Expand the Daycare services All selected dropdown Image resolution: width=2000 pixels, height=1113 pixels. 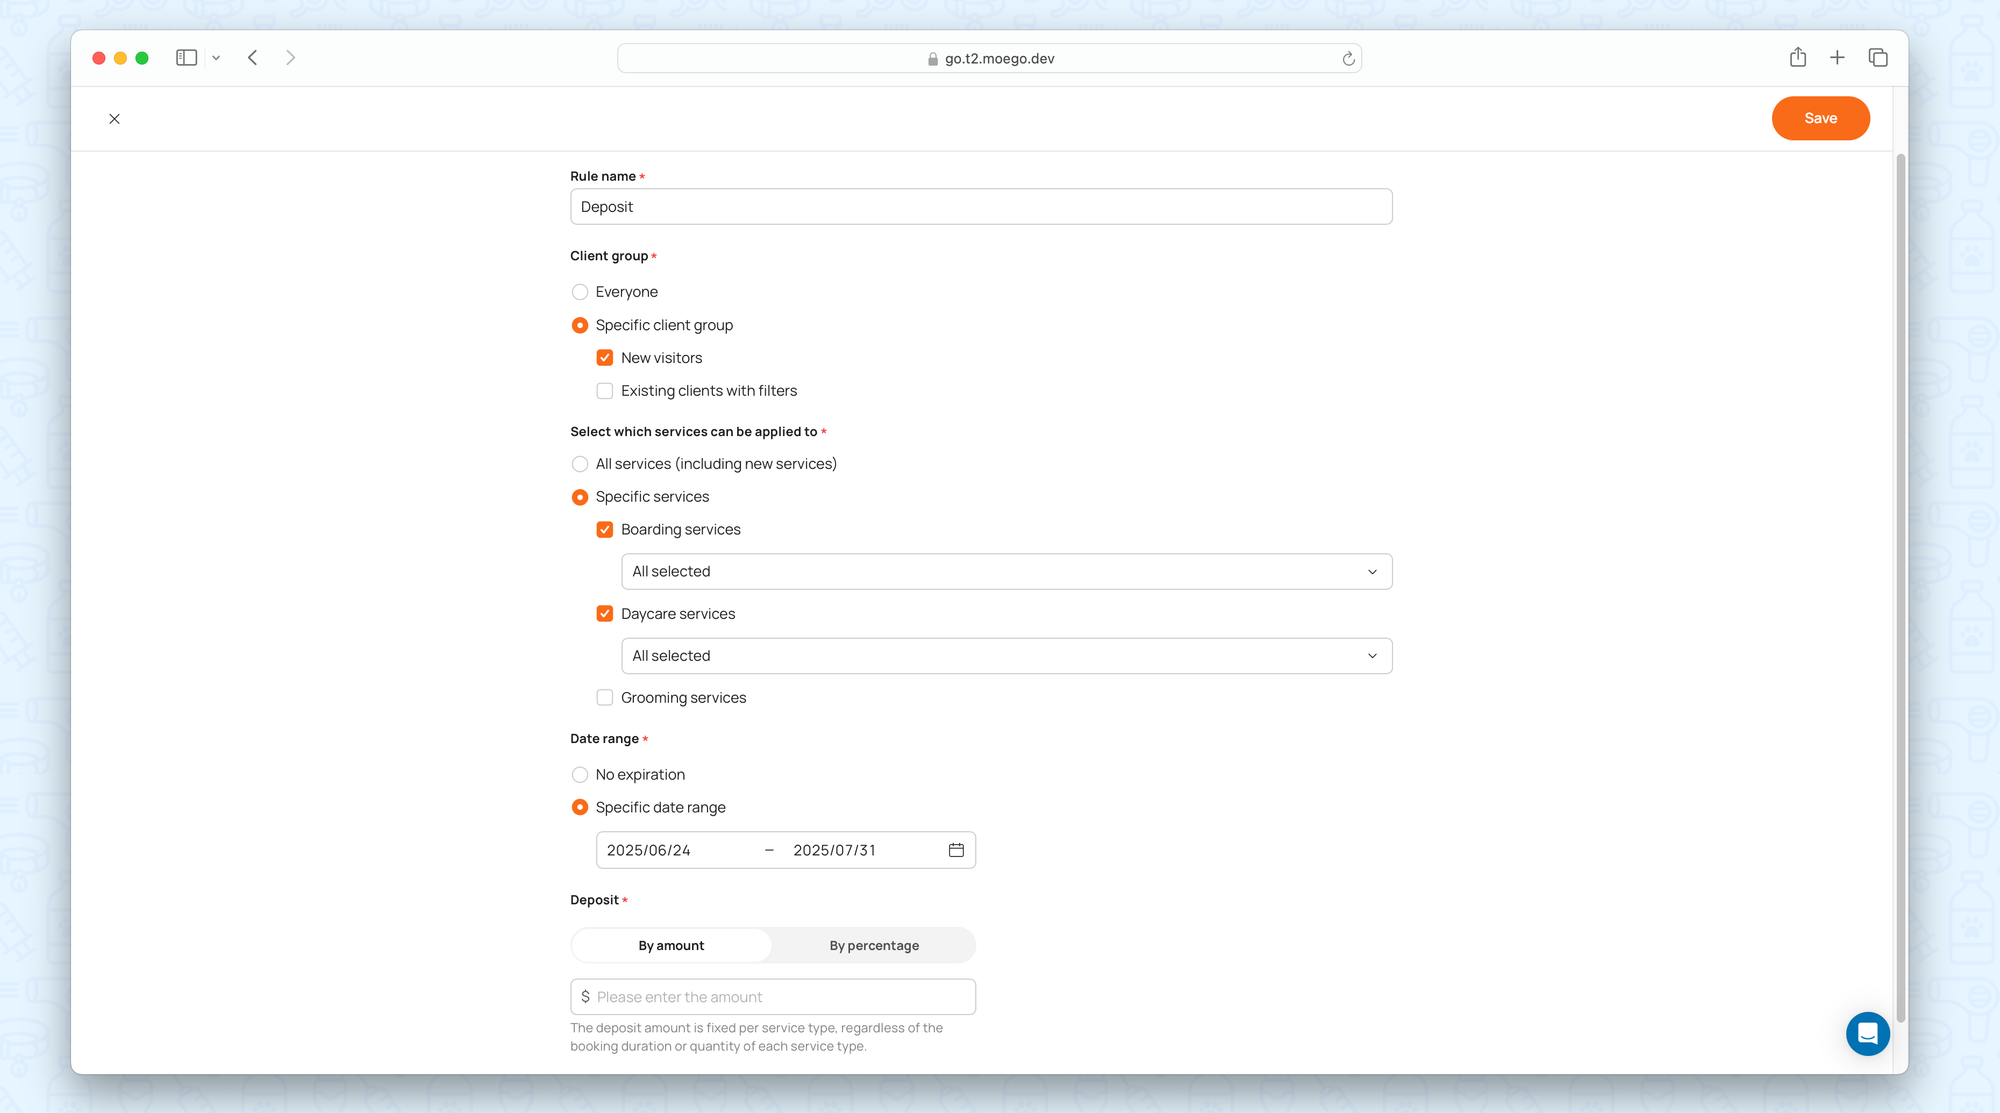pyautogui.click(x=1006, y=656)
